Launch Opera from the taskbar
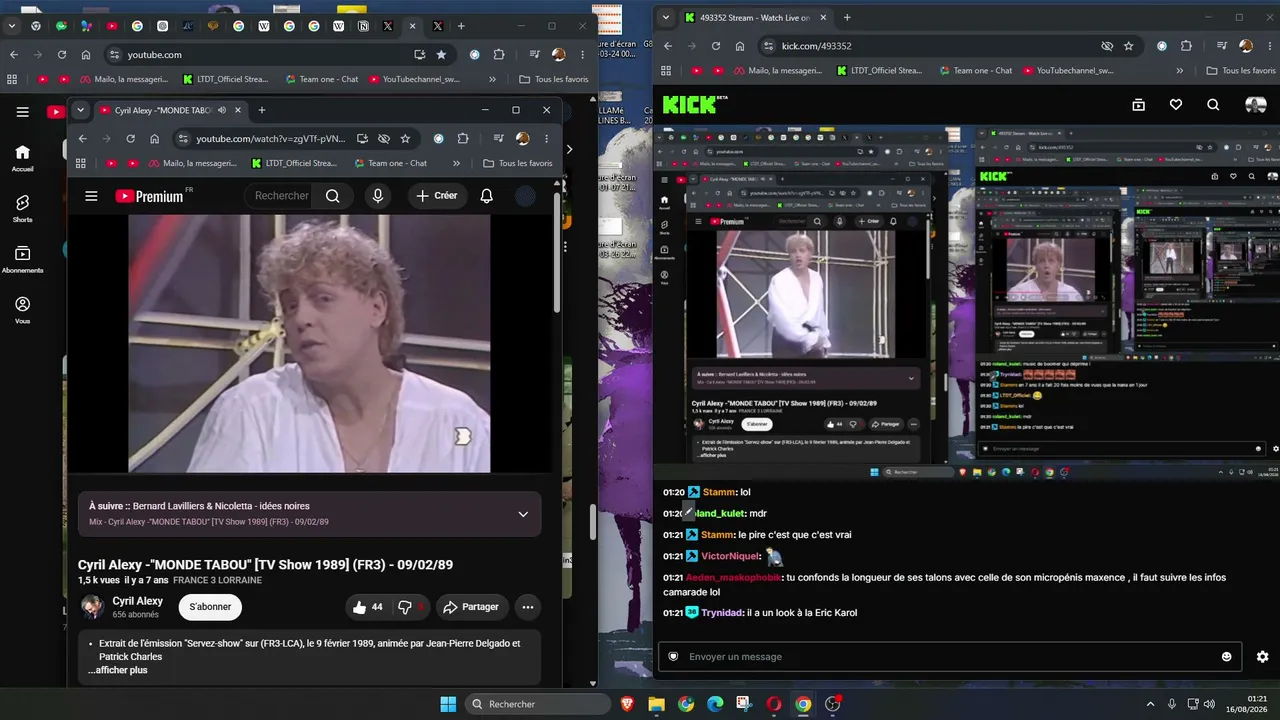 773,704
